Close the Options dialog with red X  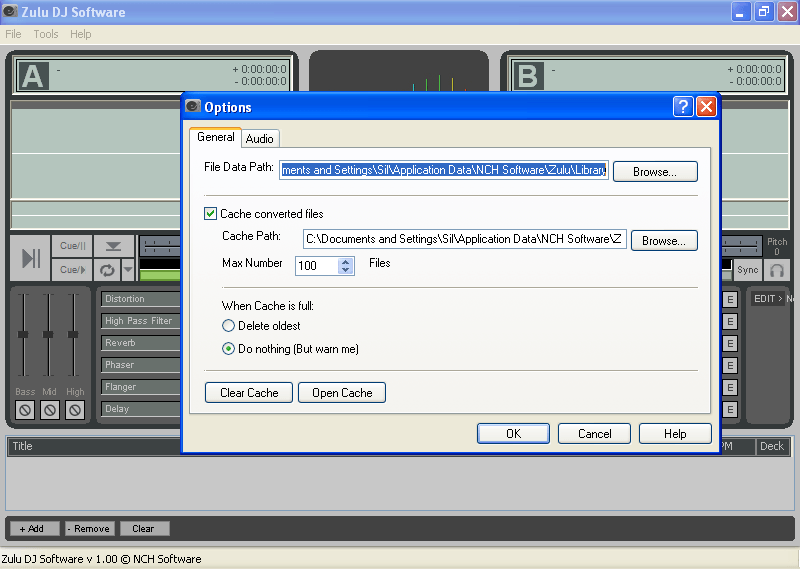706,107
